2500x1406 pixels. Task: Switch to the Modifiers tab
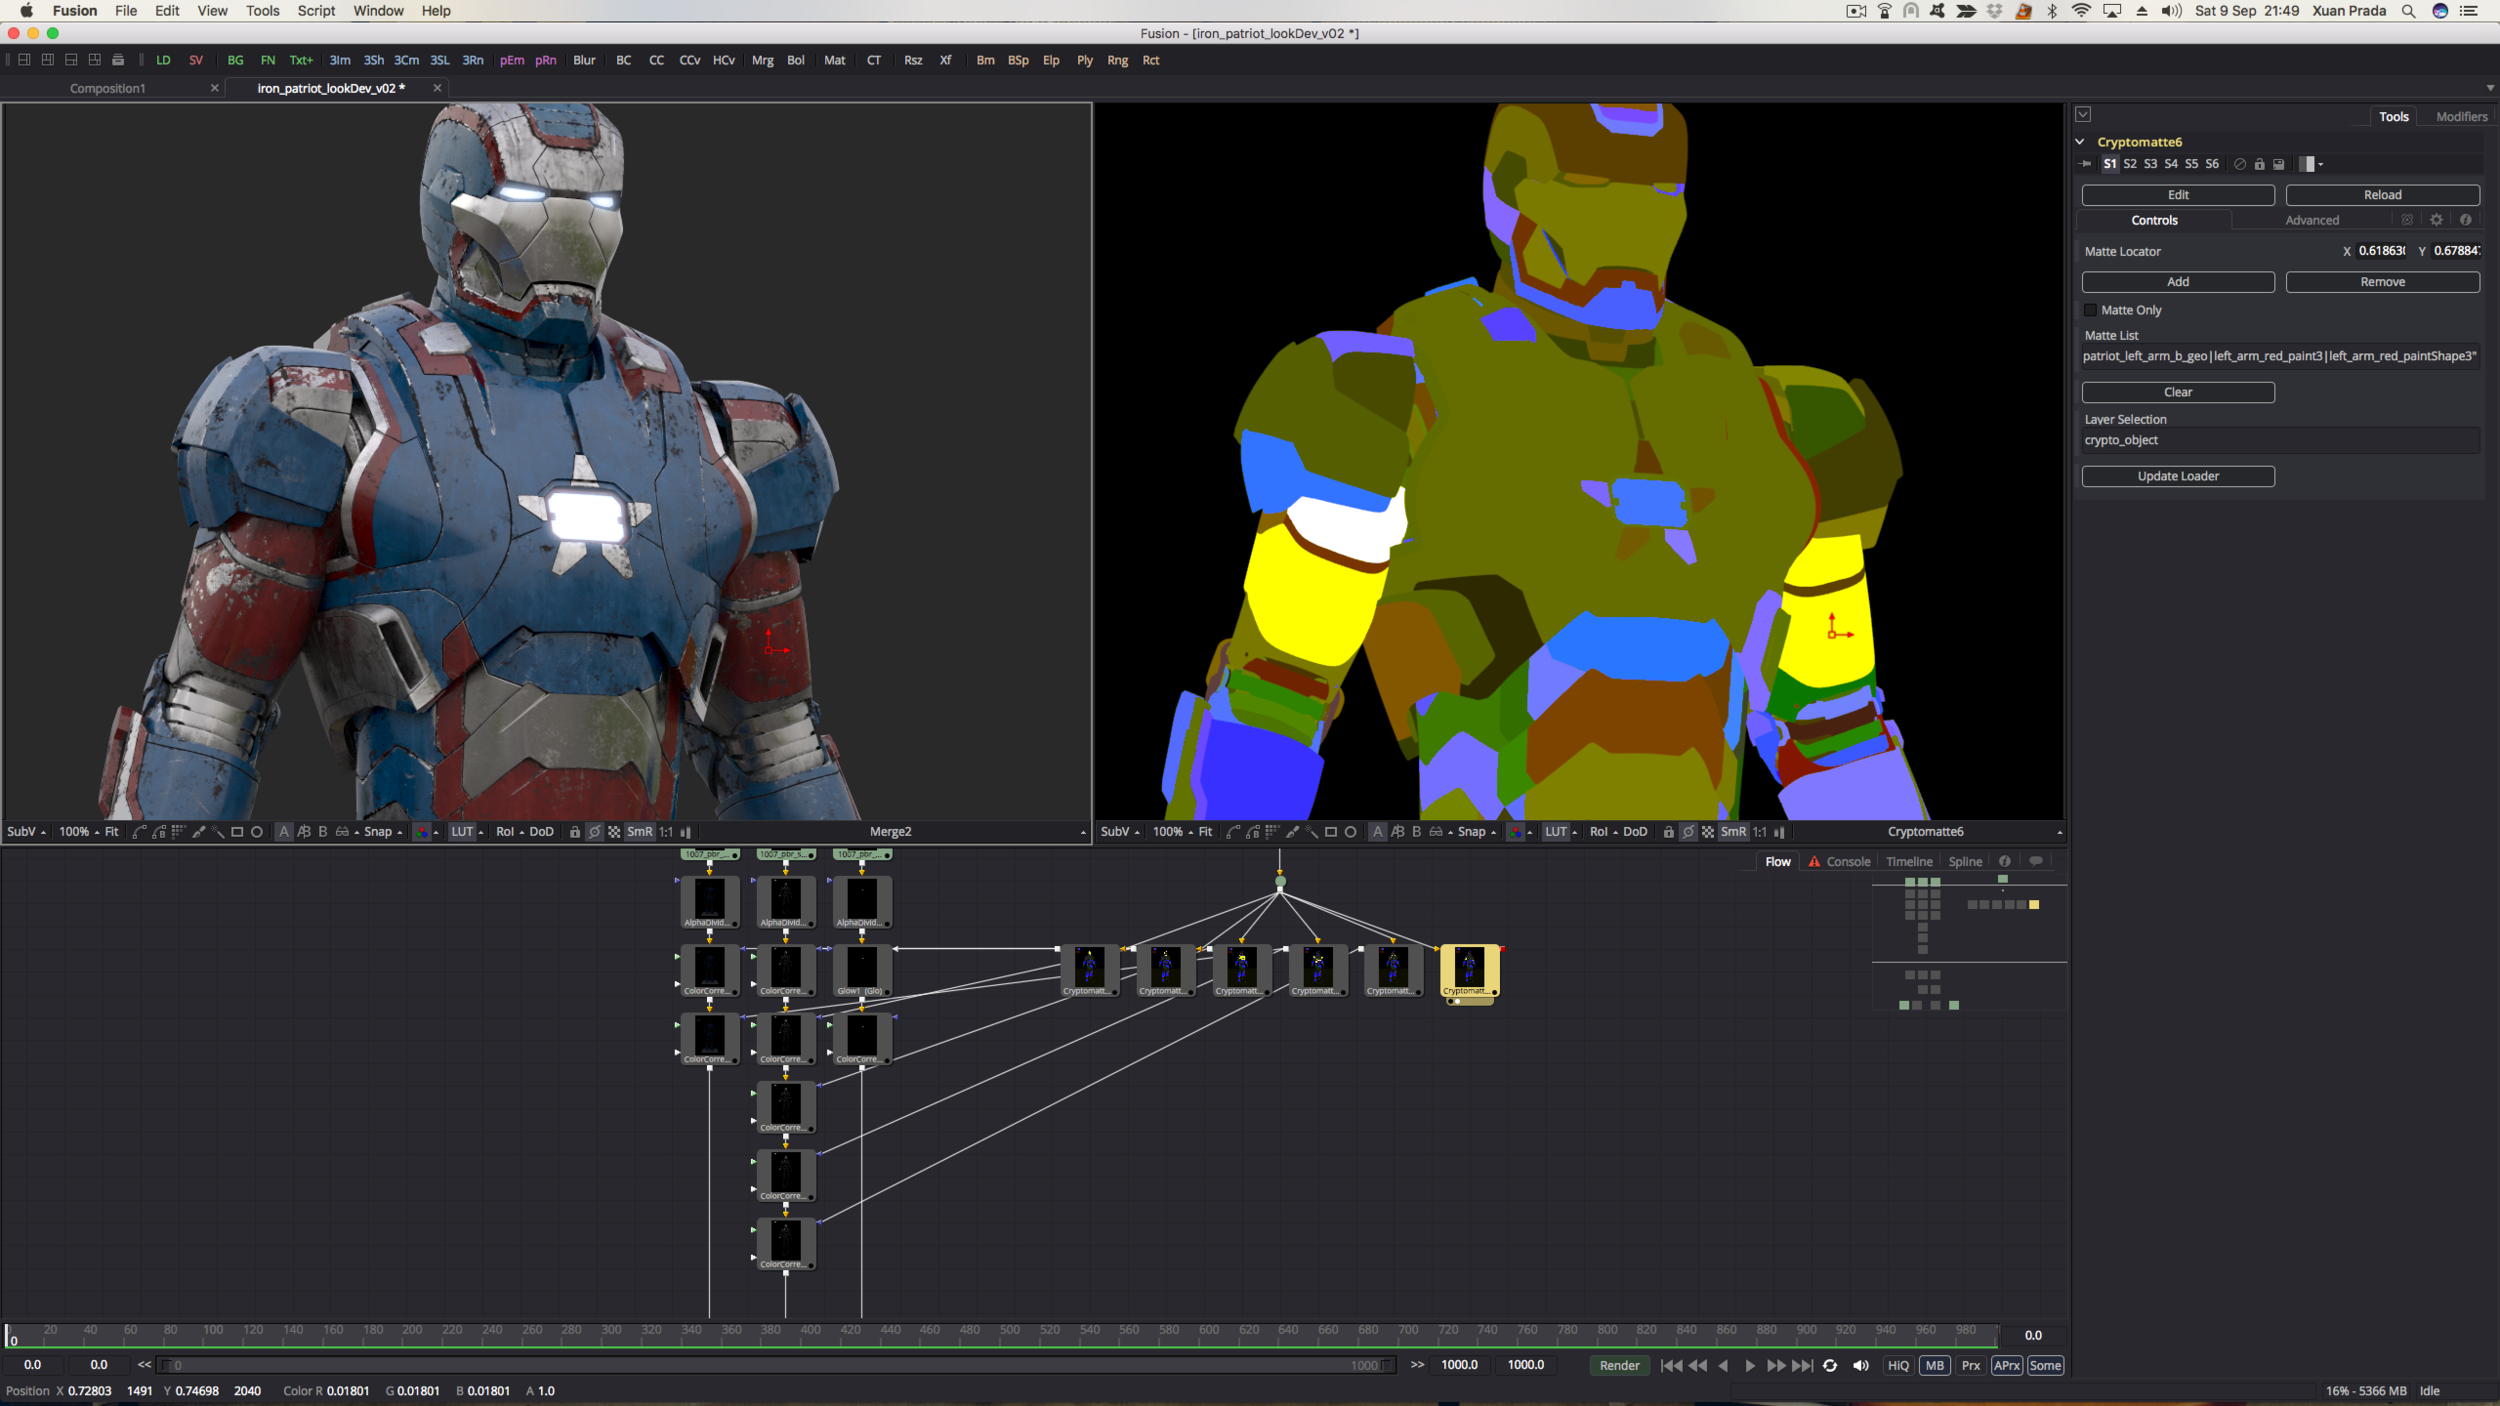pos(2460,117)
